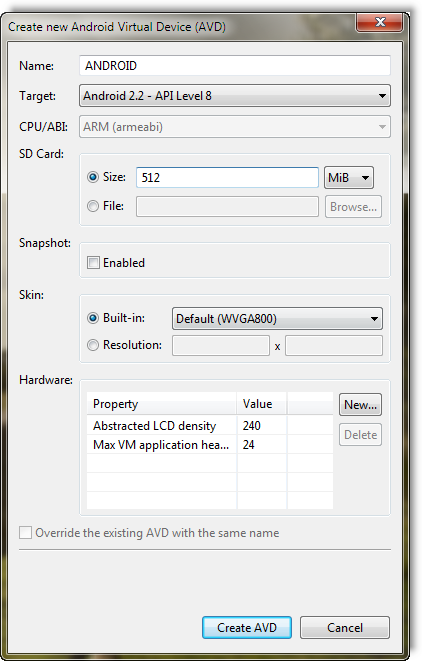Click the New... hardware button
Screen dimensions: 422x661
360,405
